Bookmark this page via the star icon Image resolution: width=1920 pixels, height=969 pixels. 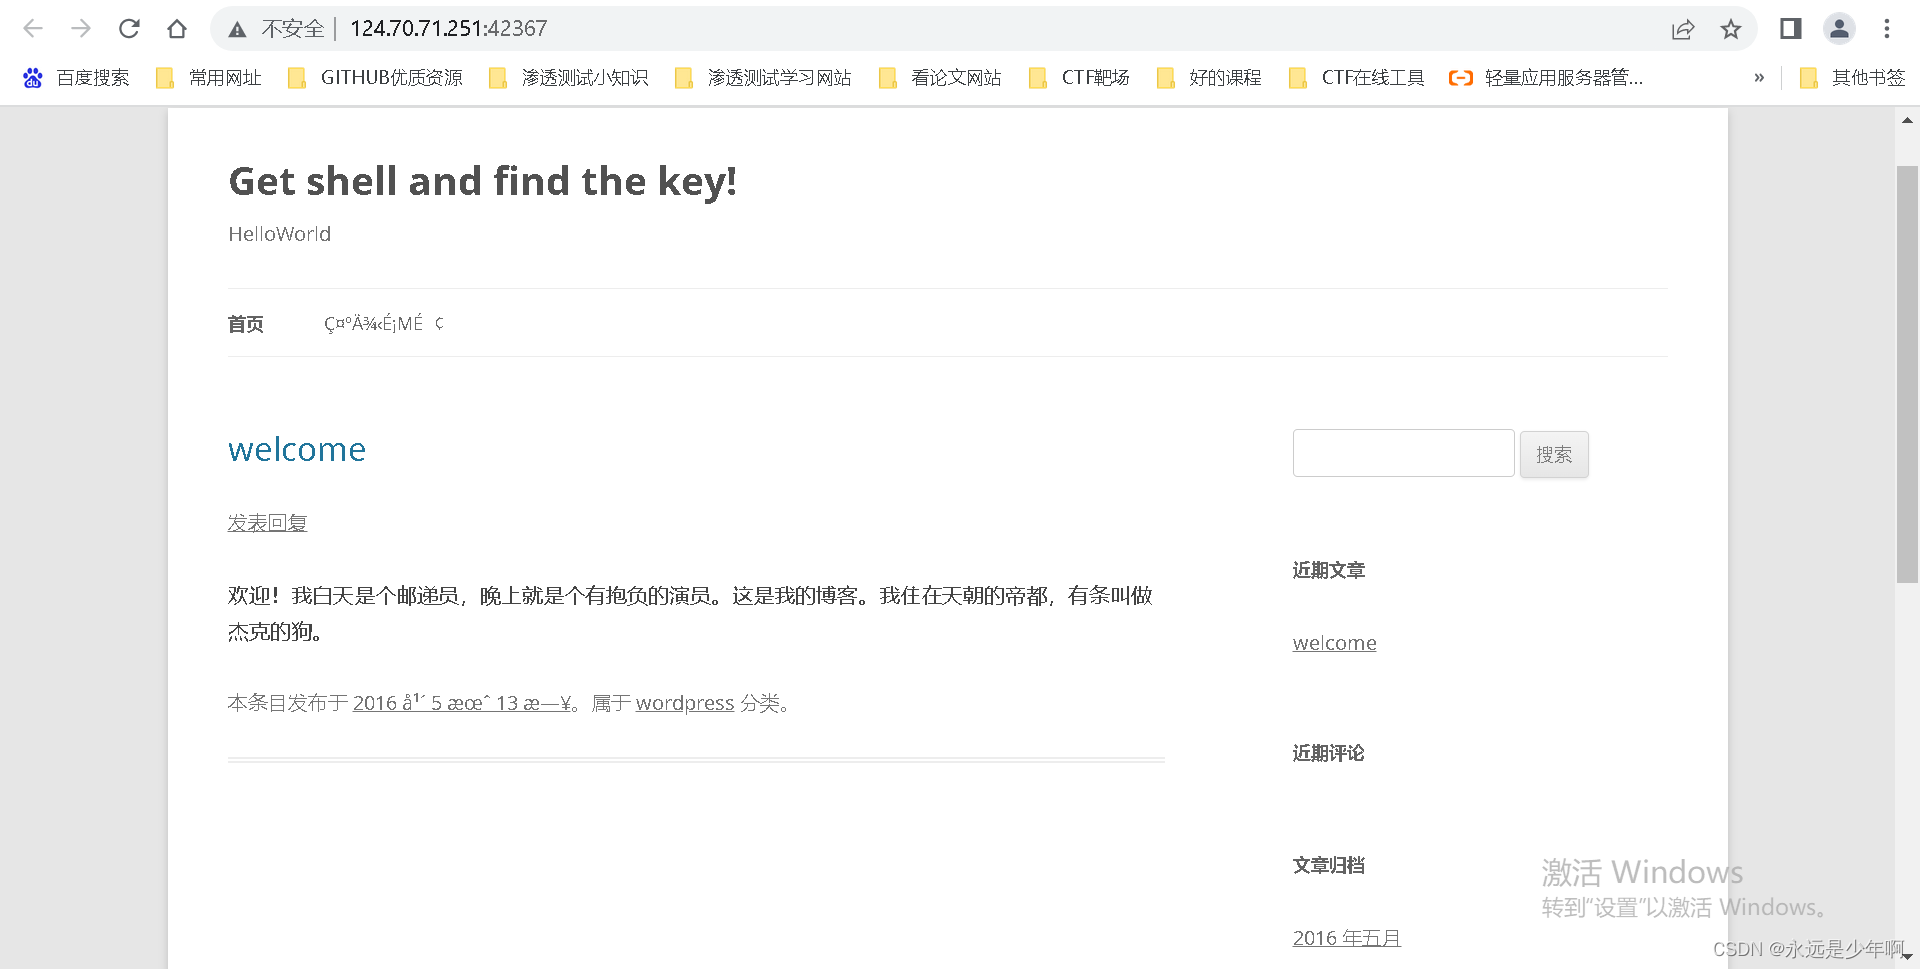tap(1731, 28)
